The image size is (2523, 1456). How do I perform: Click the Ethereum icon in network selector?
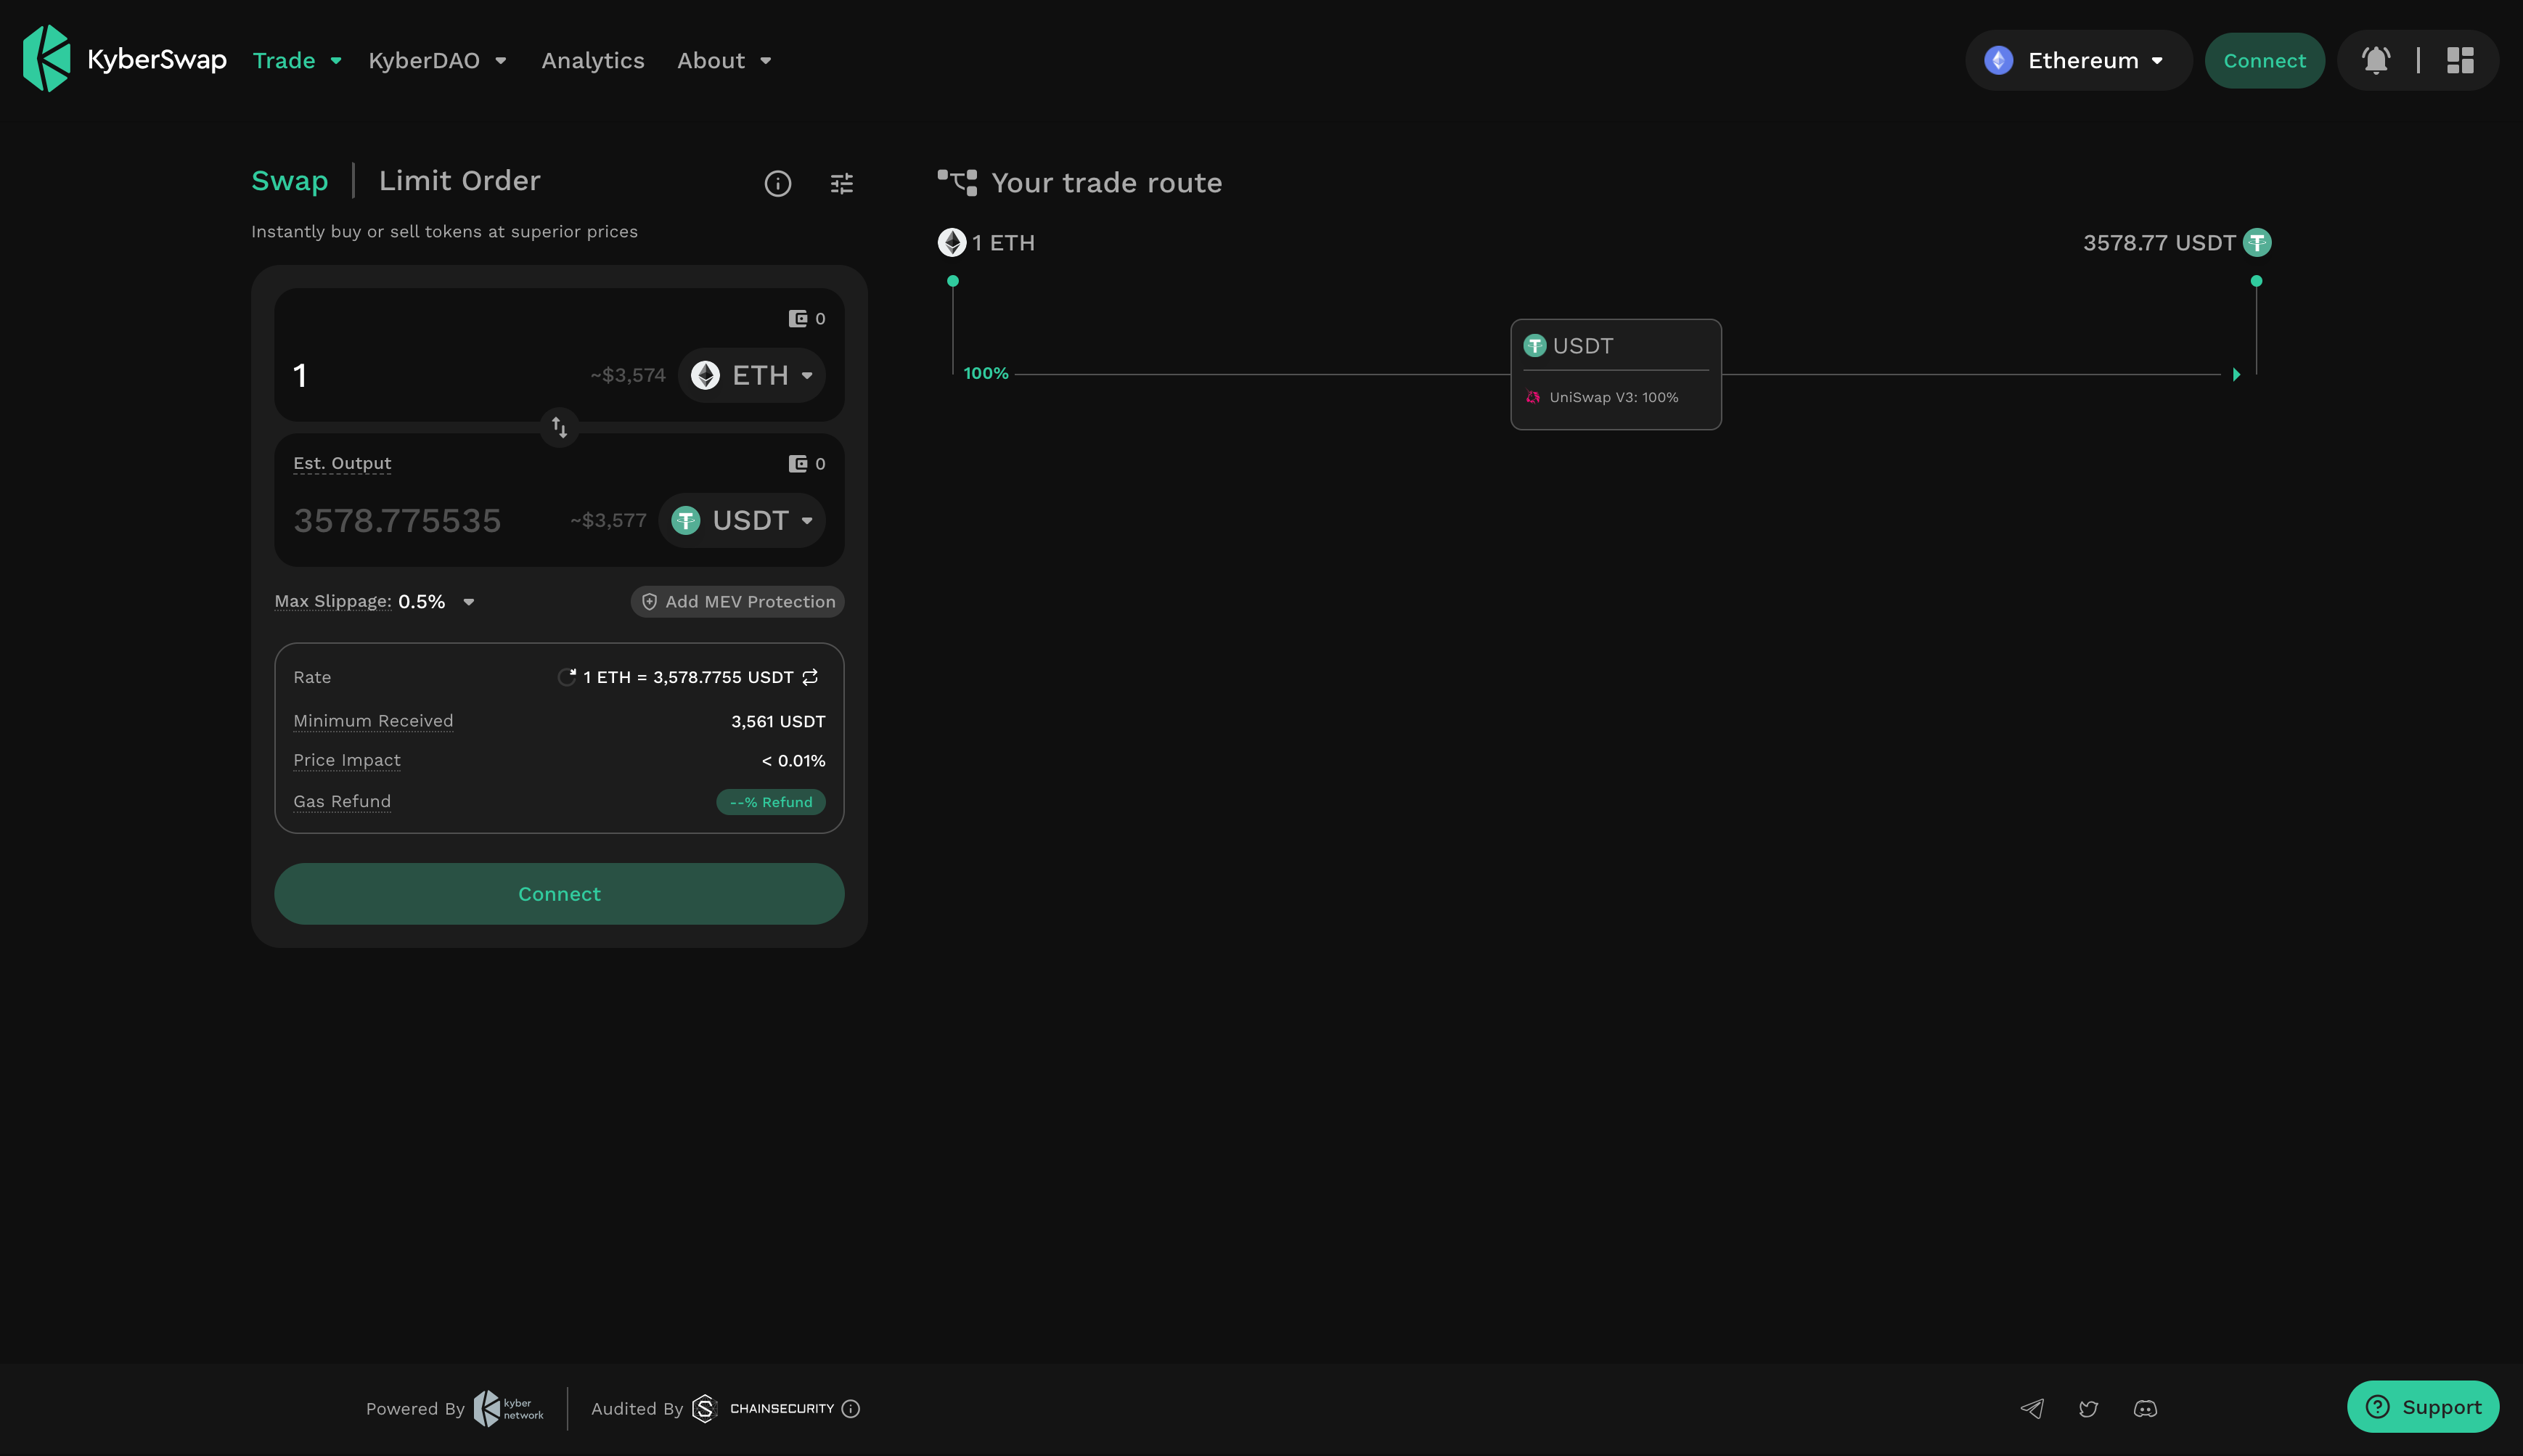pyautogui.click(x=1999, y=61)
